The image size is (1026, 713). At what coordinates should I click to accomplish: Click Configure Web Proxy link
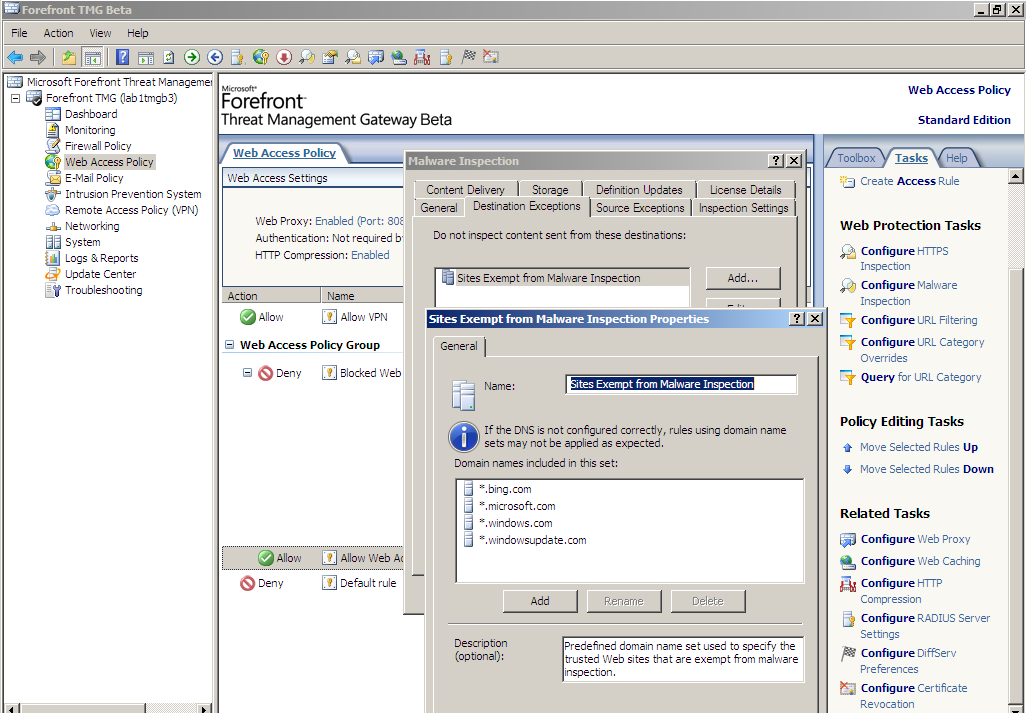(915, 539)
